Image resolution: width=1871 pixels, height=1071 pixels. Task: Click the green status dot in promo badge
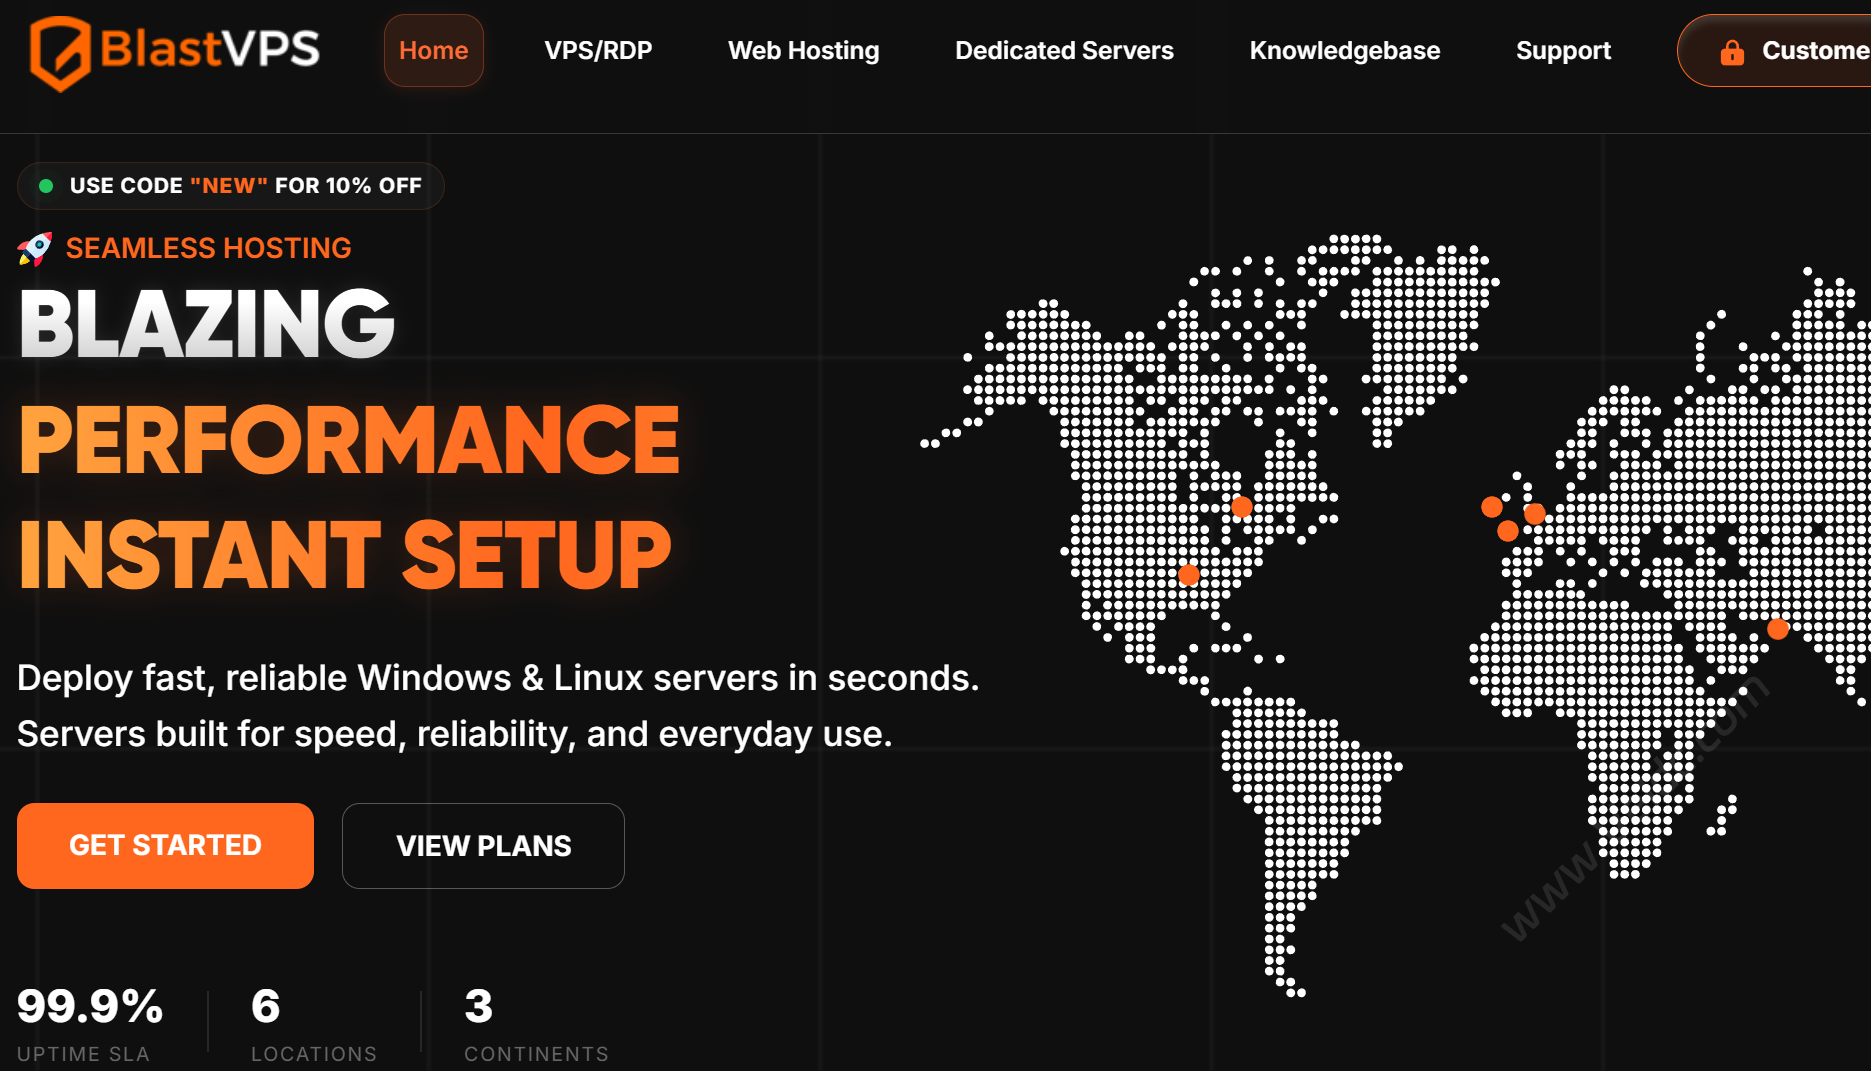pyautogui.click(x=46, y=186)
